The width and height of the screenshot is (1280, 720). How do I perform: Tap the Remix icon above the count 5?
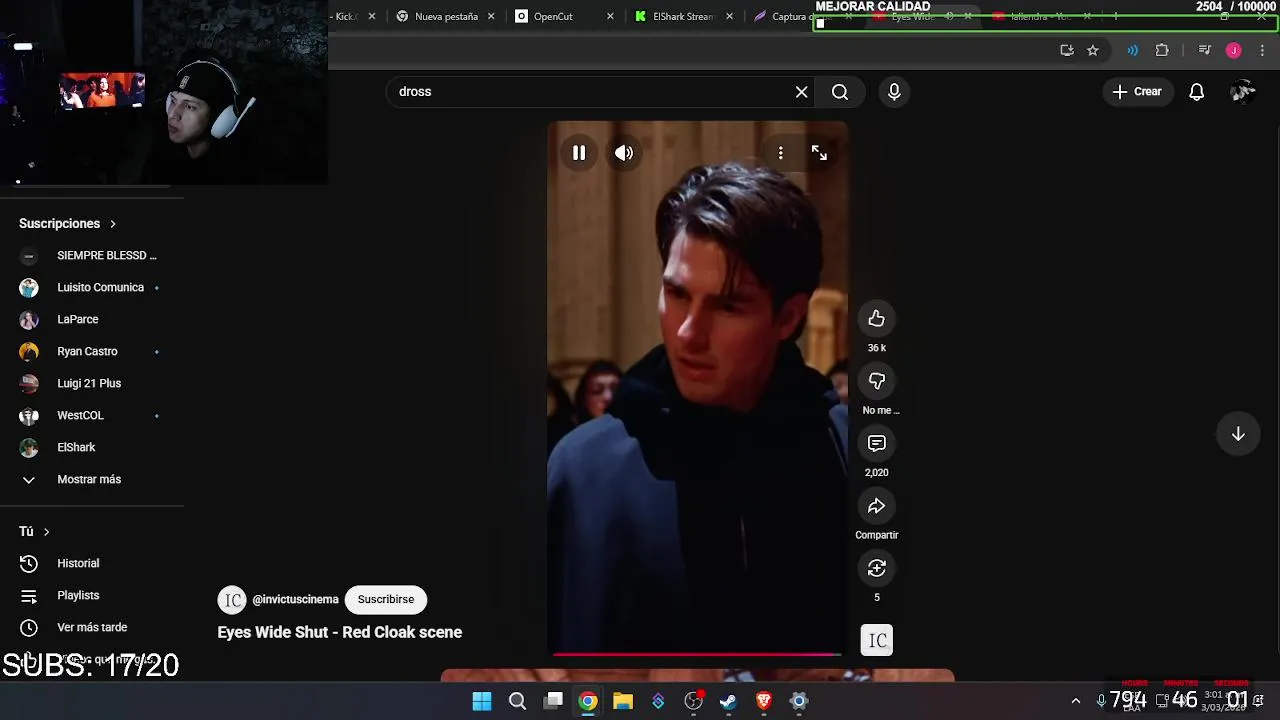[877, 568]
